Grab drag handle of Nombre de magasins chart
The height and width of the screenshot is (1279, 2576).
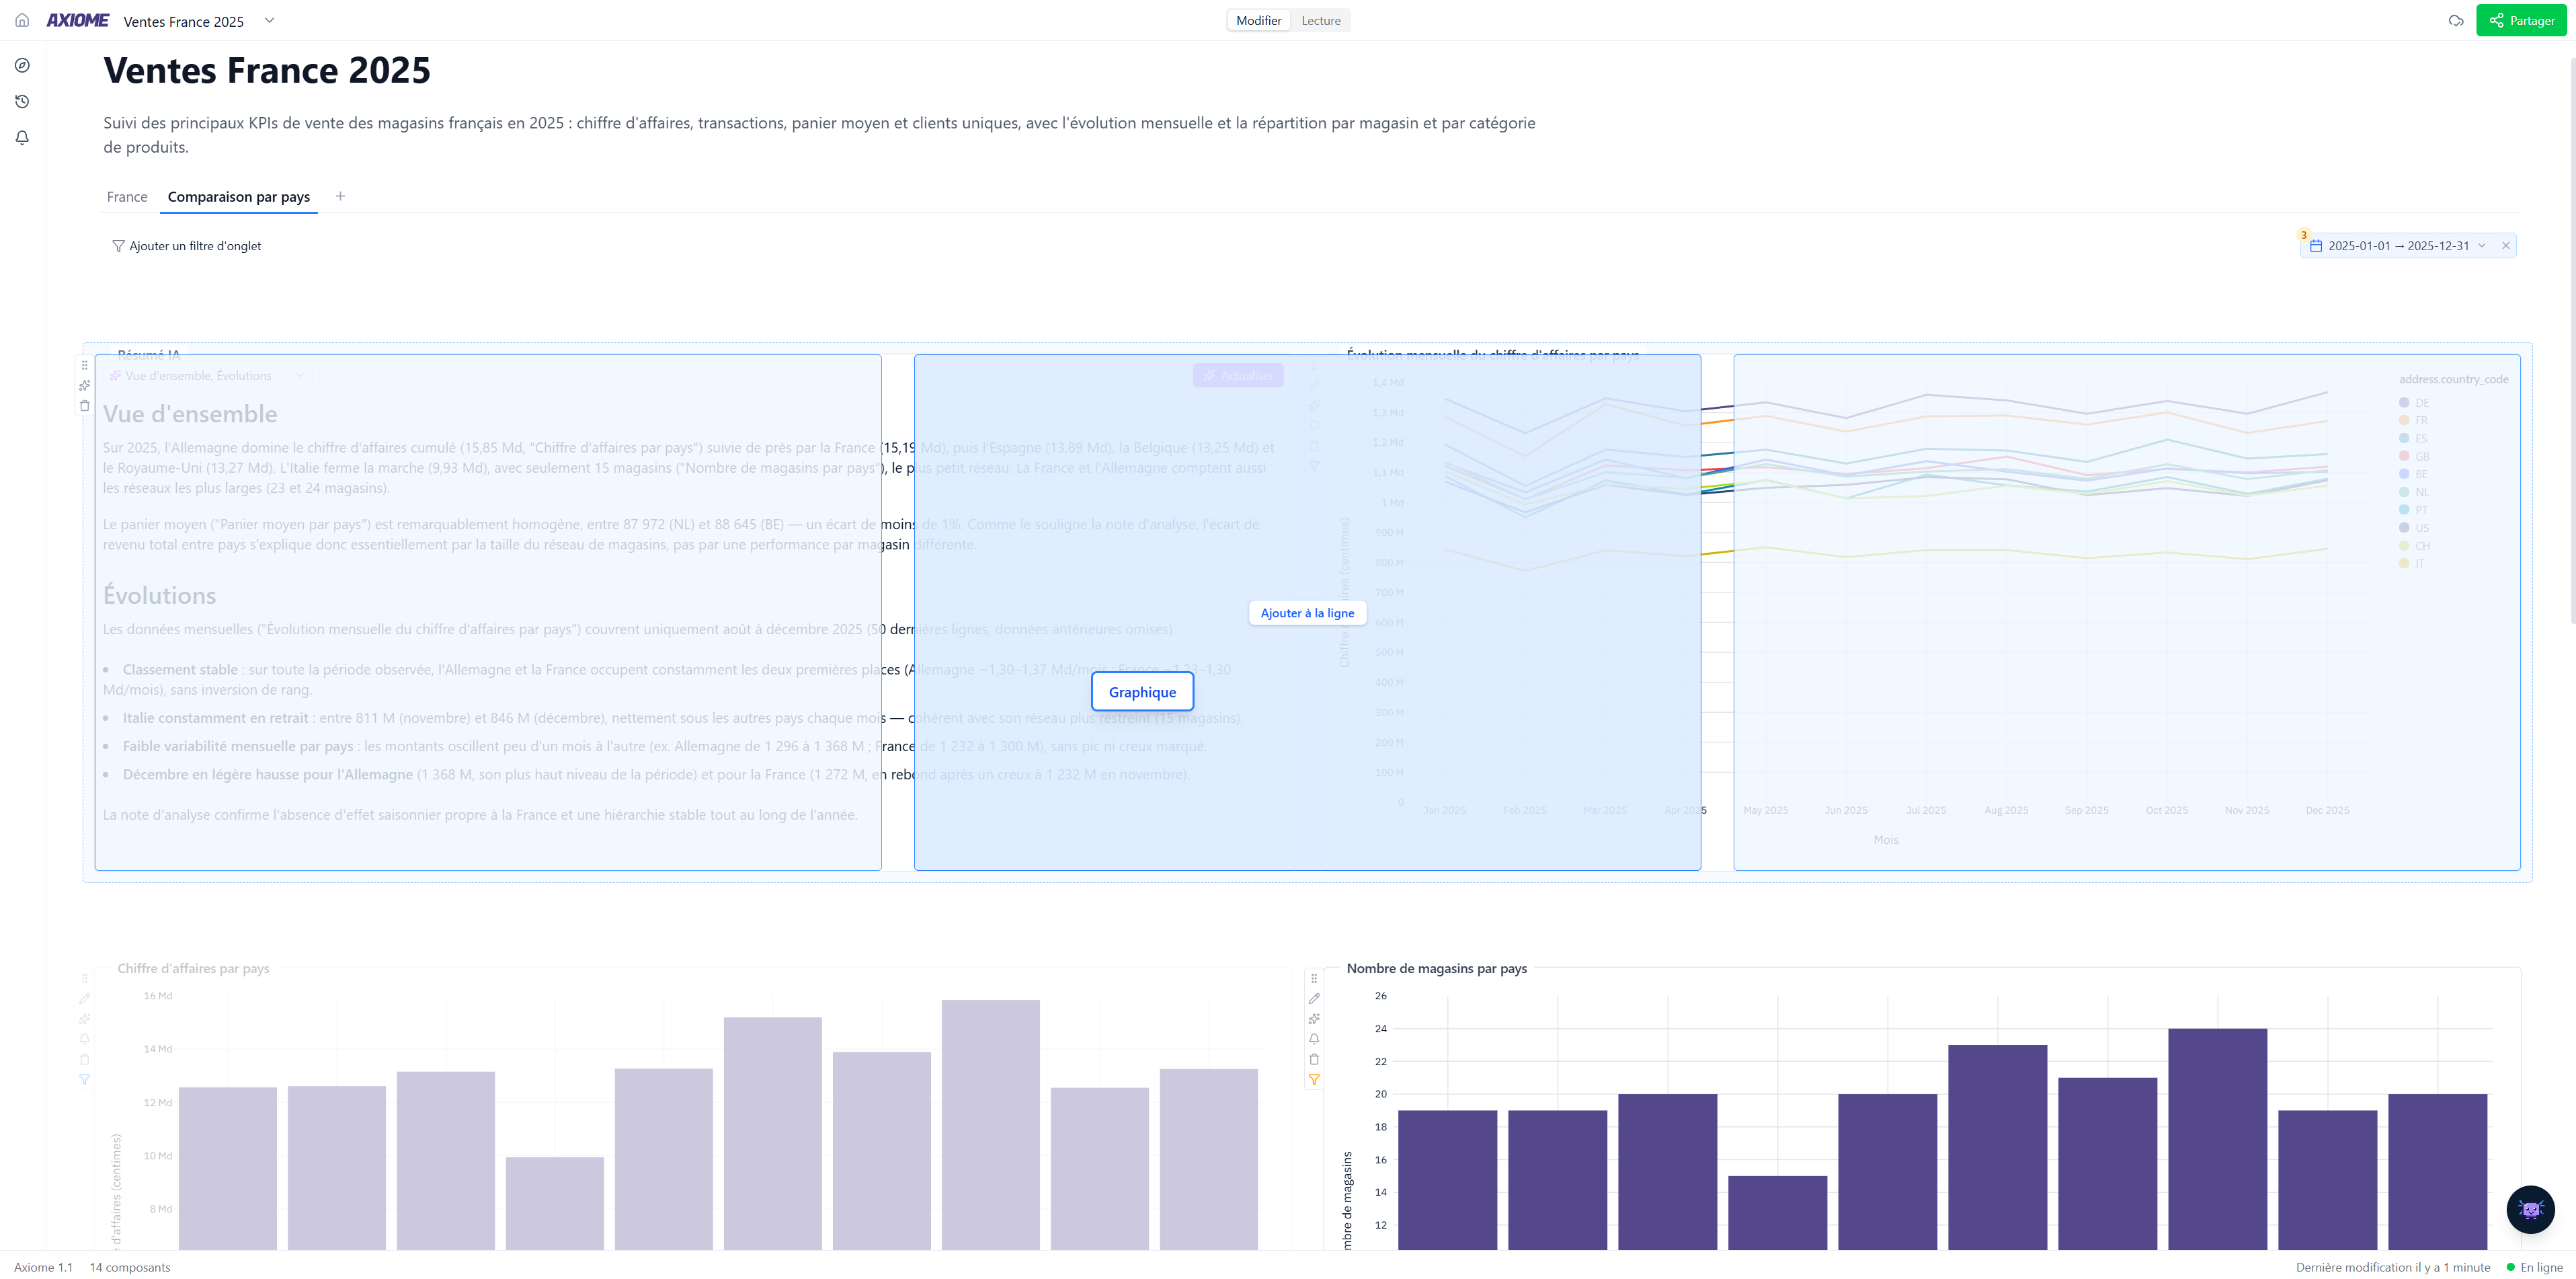pyautogui.click(x=1314, y=978)
